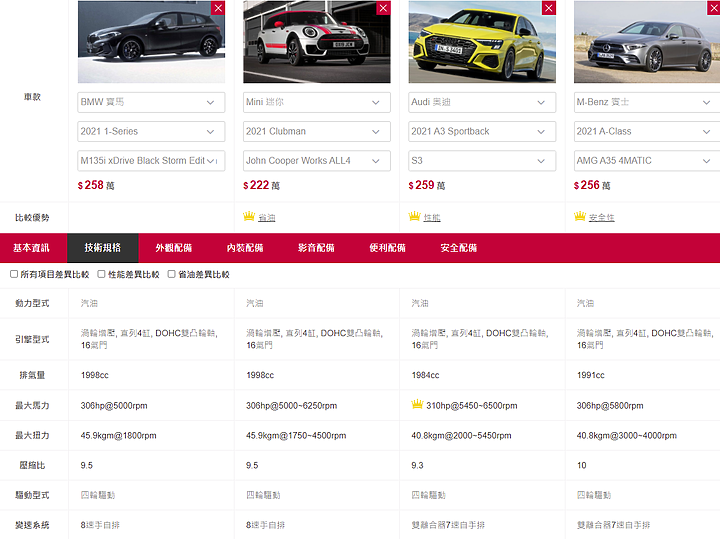Viewport: 720px width, 539px height.
Task: Click the 1991cc displacement value
Action: pos(591,375)
